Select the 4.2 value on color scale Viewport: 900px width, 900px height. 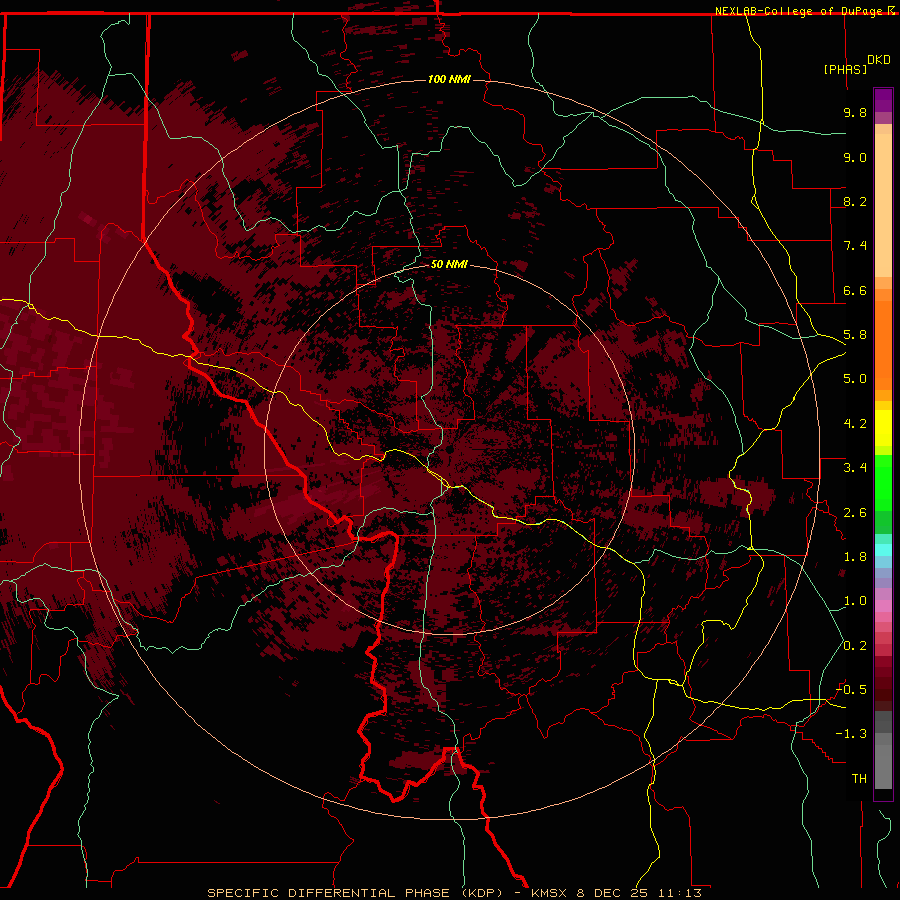855,424
